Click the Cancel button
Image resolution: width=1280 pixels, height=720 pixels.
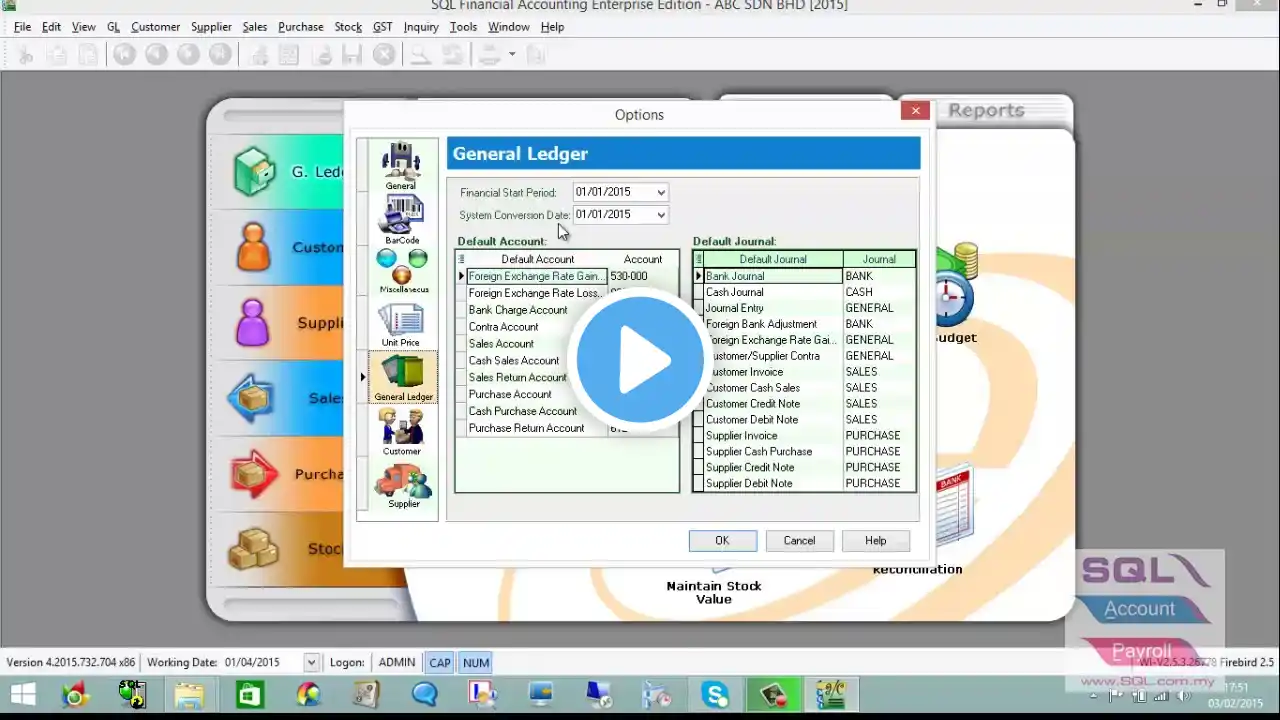pyautogui.click(x=799, y=541)
